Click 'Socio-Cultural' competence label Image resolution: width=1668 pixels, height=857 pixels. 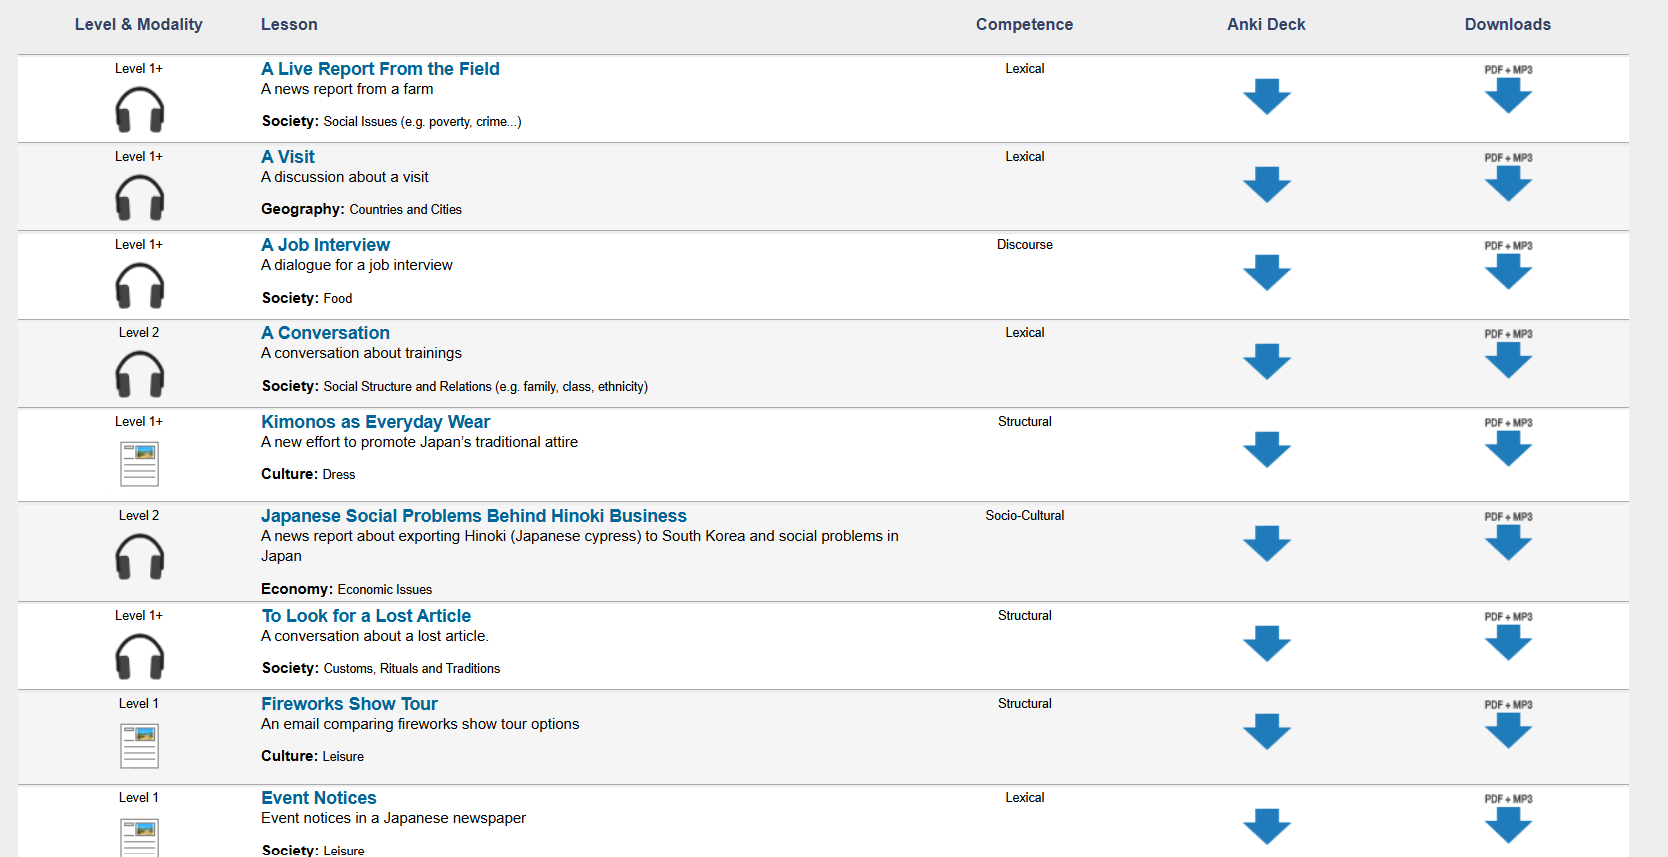[x=1025, y=516]
